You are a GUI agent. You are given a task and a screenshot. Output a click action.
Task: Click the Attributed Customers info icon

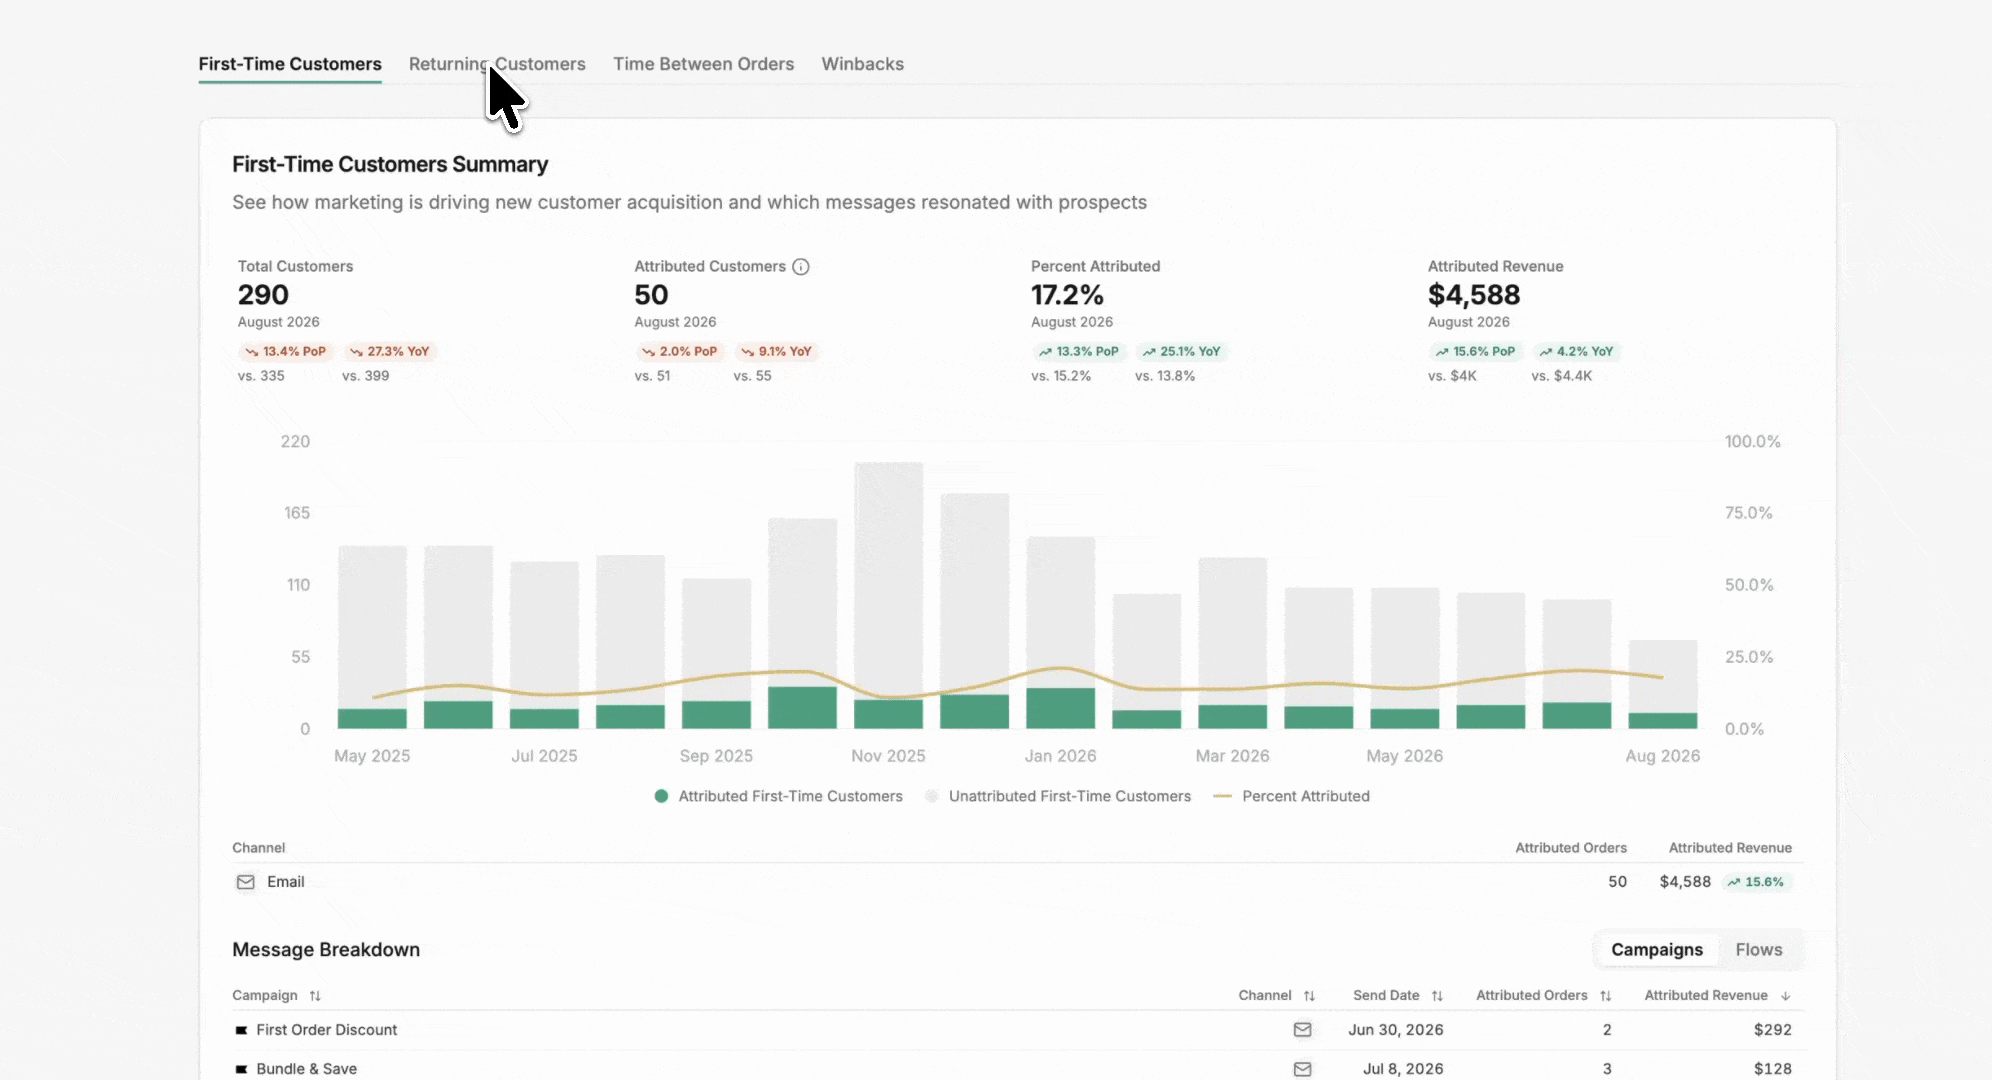click(x=801, y=267)
